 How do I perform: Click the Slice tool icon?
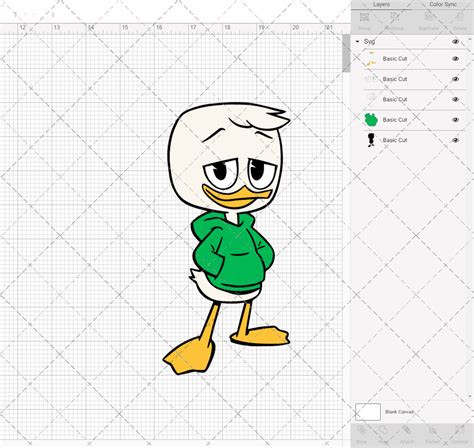click(361, 431)
